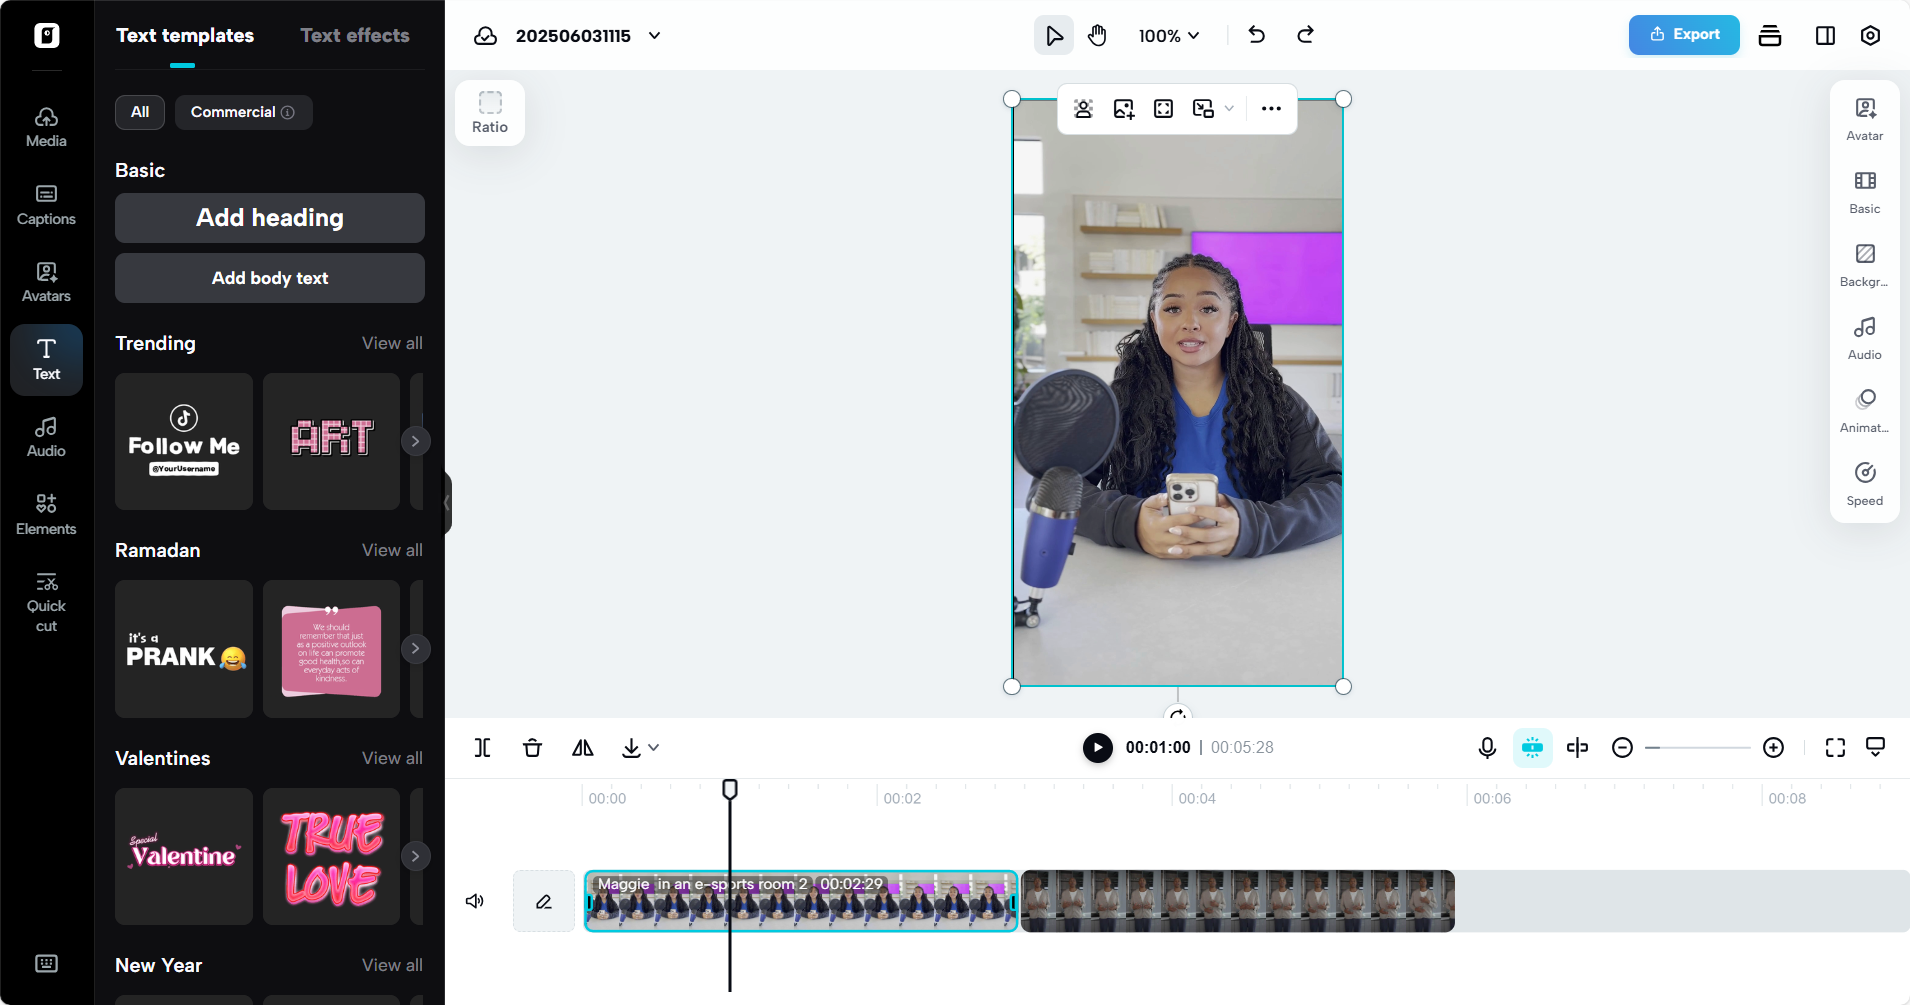1910x1005 pixels.
Task: Select the Commercial filter chip
Action: [x=243, y=112]
